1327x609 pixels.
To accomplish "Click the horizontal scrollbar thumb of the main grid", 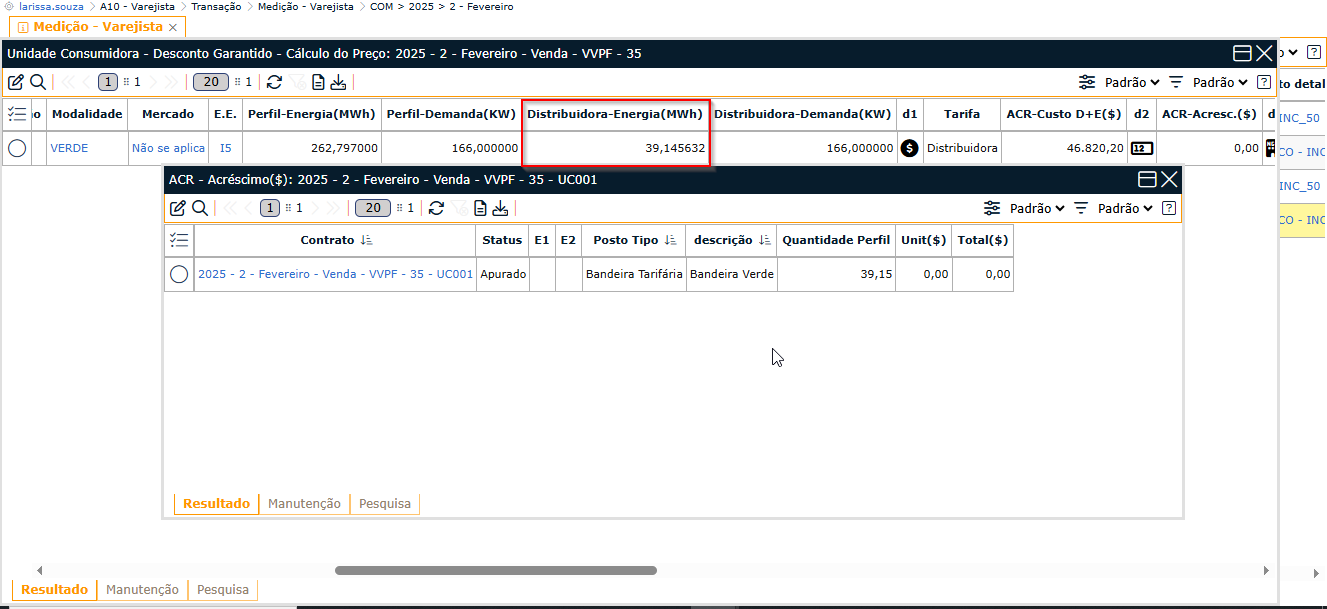I will pos(495,570).
